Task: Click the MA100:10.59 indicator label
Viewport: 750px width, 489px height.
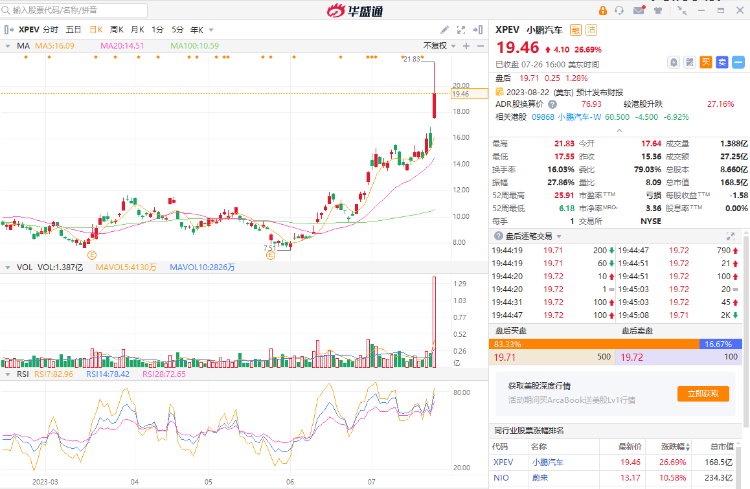Action: [195, 46]
